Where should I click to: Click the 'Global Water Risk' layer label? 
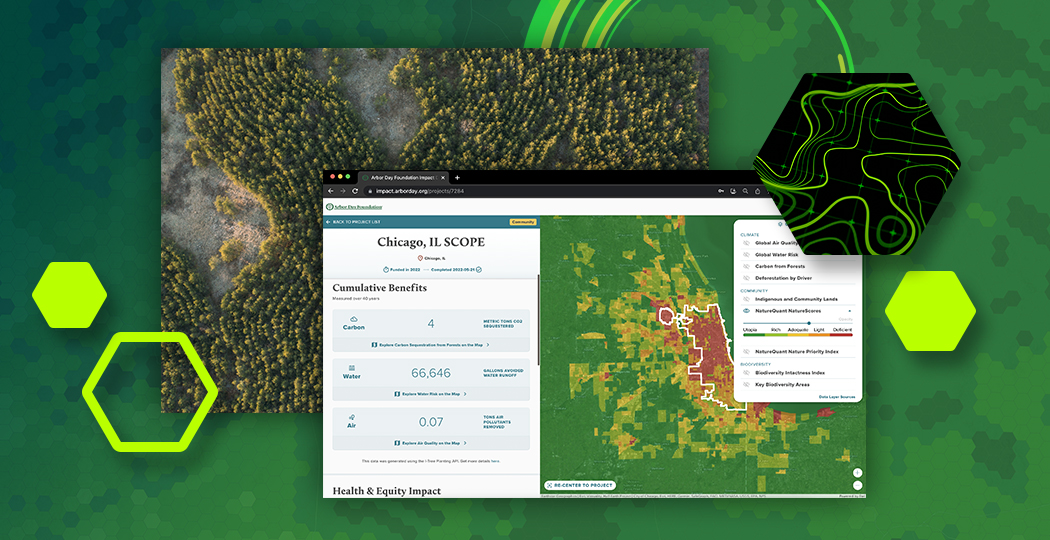coord(775,255)
